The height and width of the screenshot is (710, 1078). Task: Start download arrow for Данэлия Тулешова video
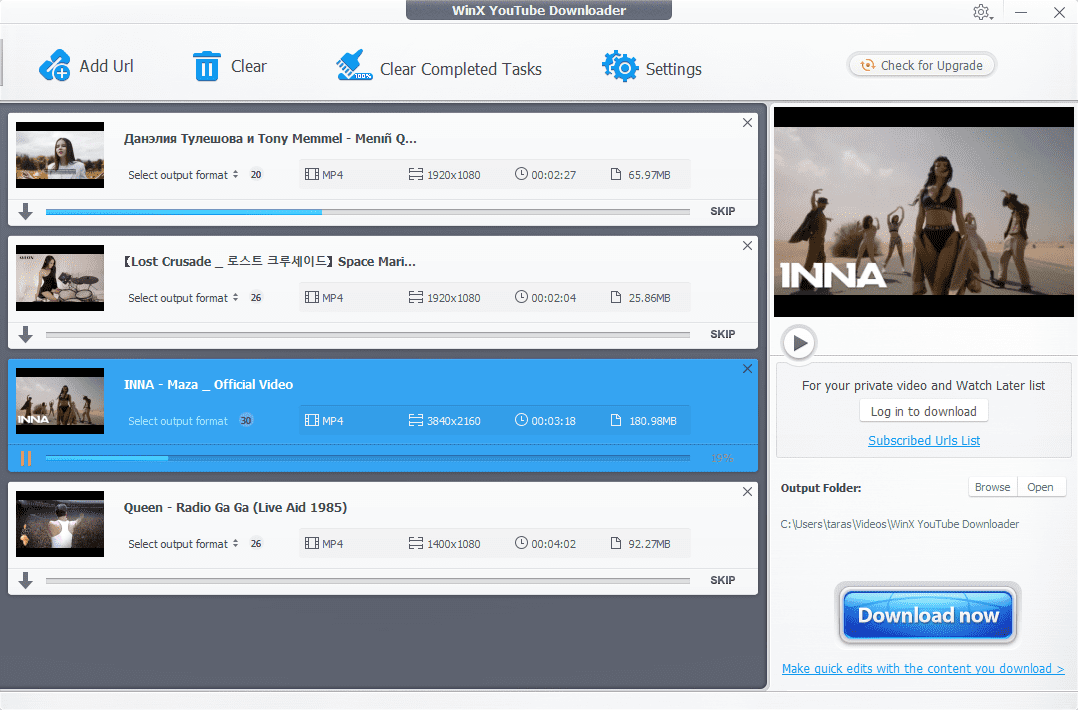[25, 212]
